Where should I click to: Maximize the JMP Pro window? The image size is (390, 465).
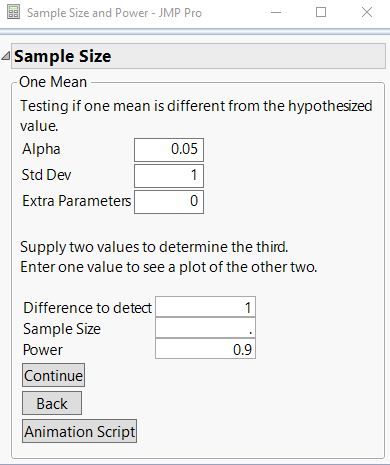point(321,12)
